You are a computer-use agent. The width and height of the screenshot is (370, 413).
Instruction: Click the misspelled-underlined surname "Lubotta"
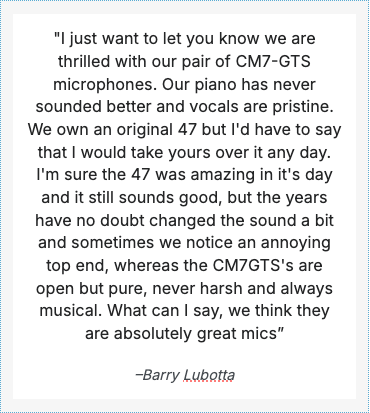[x=209, y=375]
